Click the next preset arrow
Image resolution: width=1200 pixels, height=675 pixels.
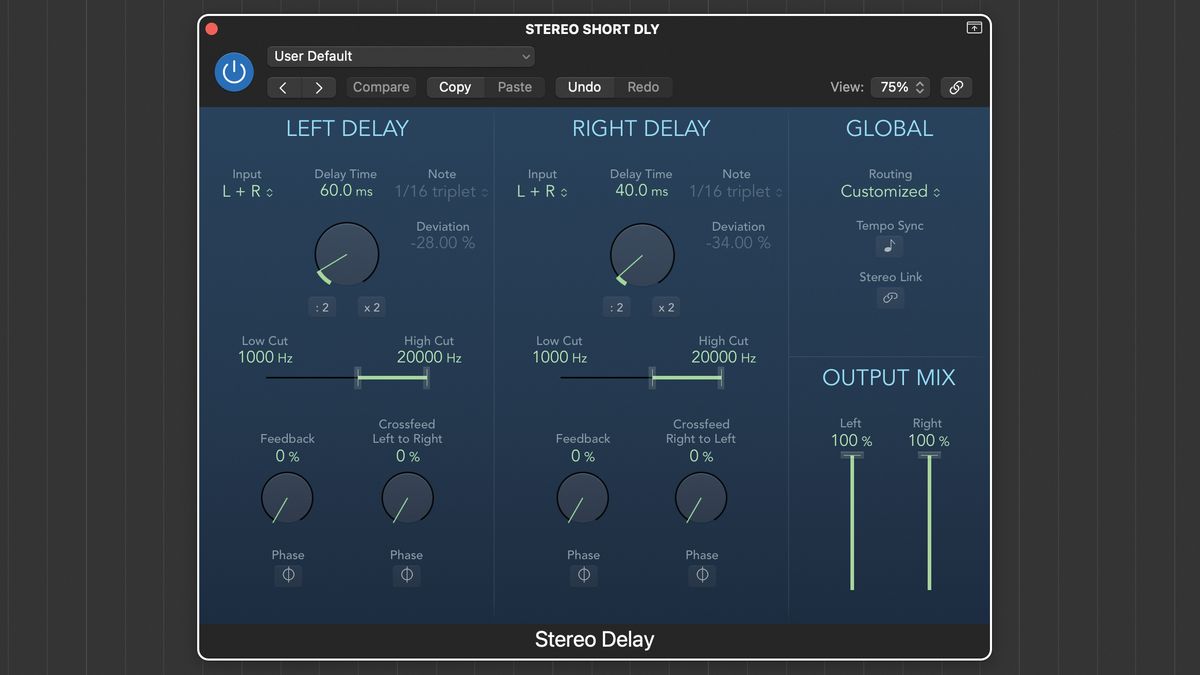(x=318, y=87)
